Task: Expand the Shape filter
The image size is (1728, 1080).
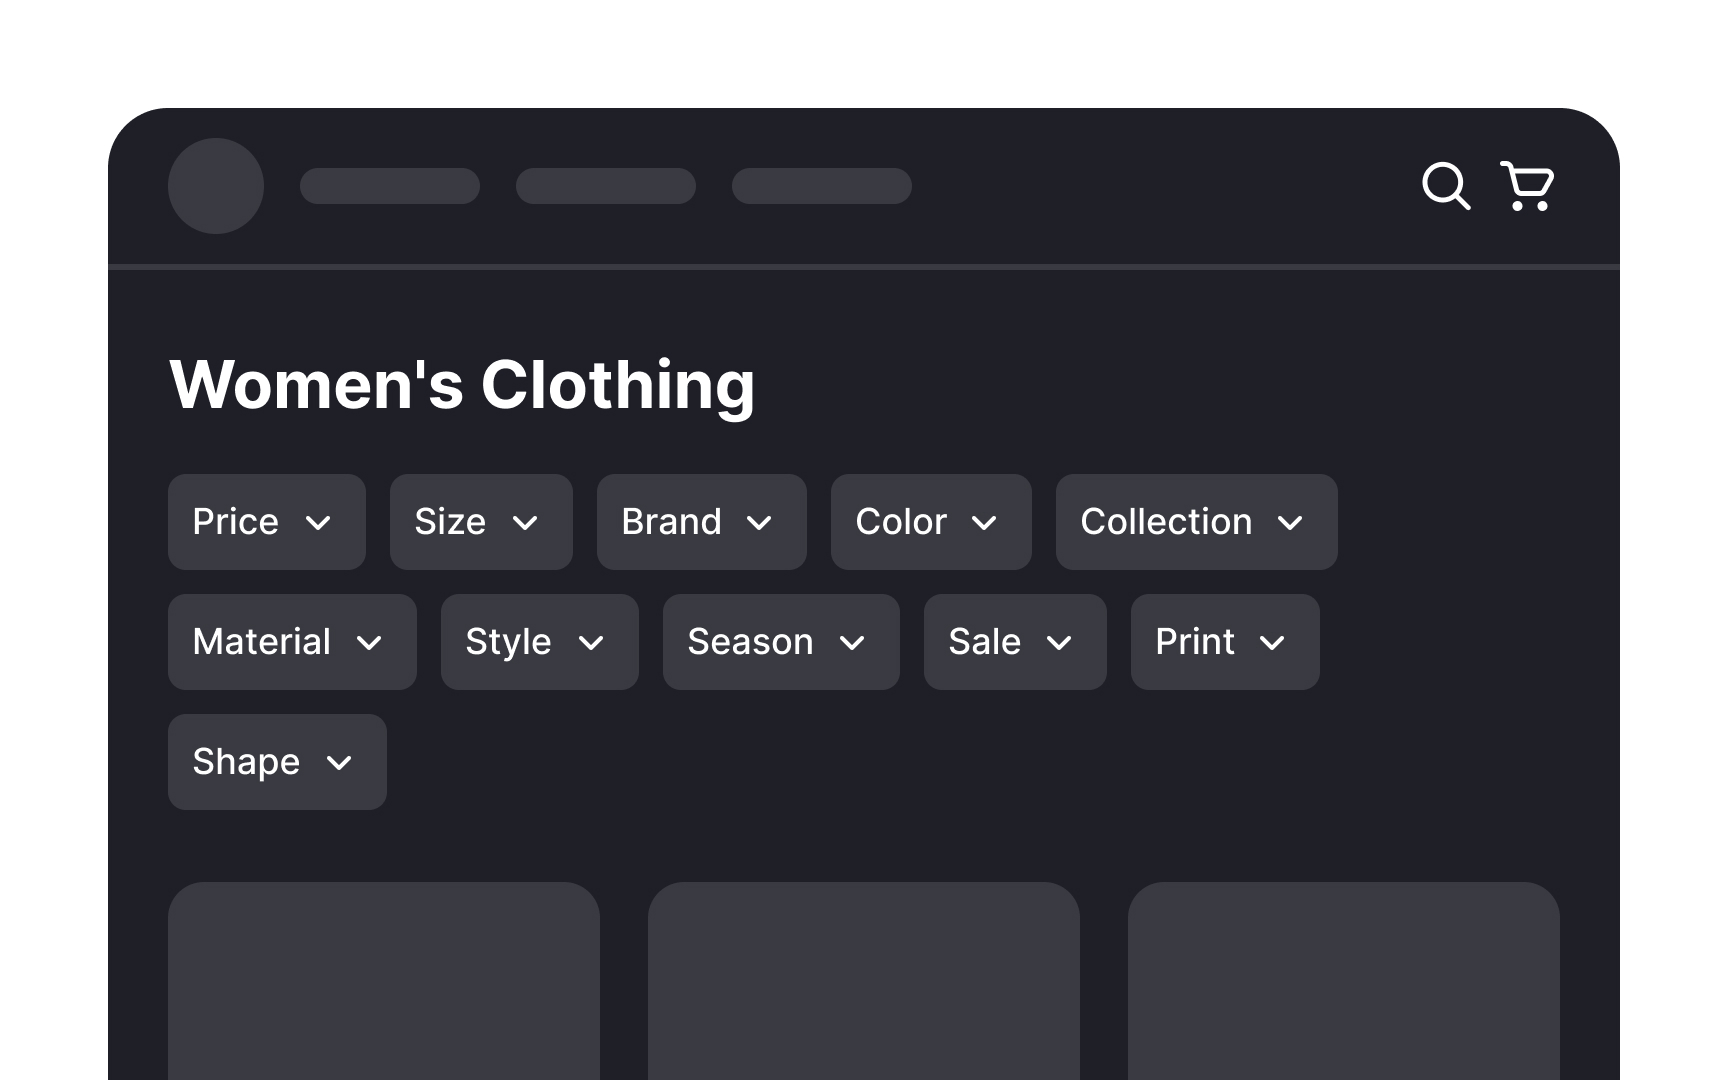Action: tap(277, 762)
